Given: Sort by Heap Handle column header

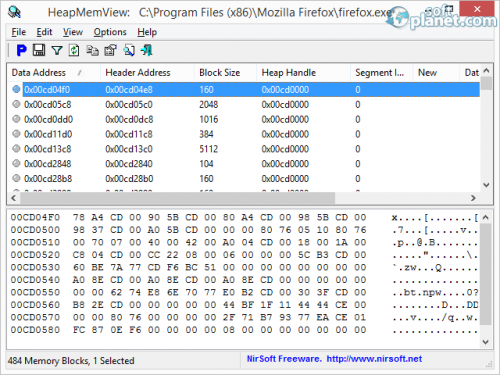Looking at the screenshot, I should click(x=303, y=73).
